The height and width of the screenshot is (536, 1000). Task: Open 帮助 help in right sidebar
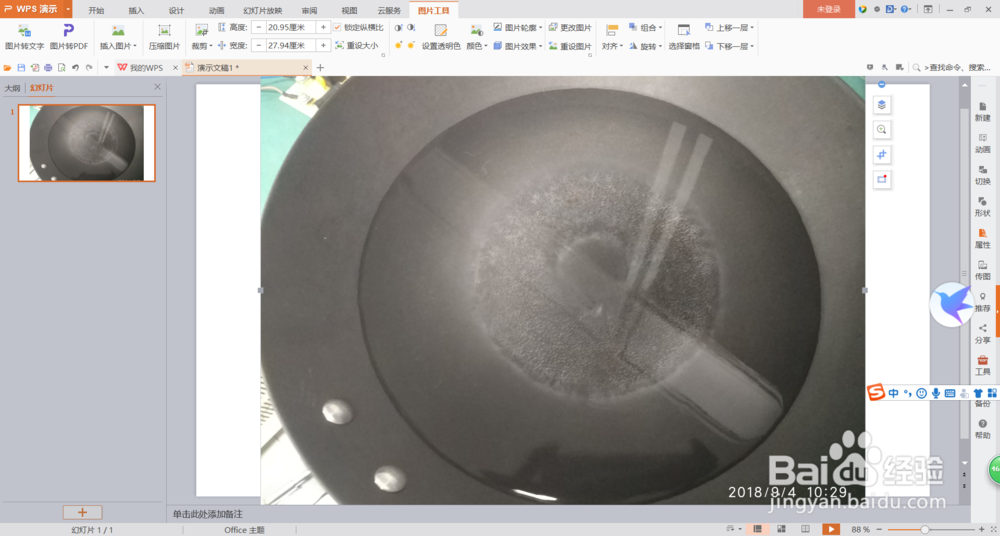(983, 429)
